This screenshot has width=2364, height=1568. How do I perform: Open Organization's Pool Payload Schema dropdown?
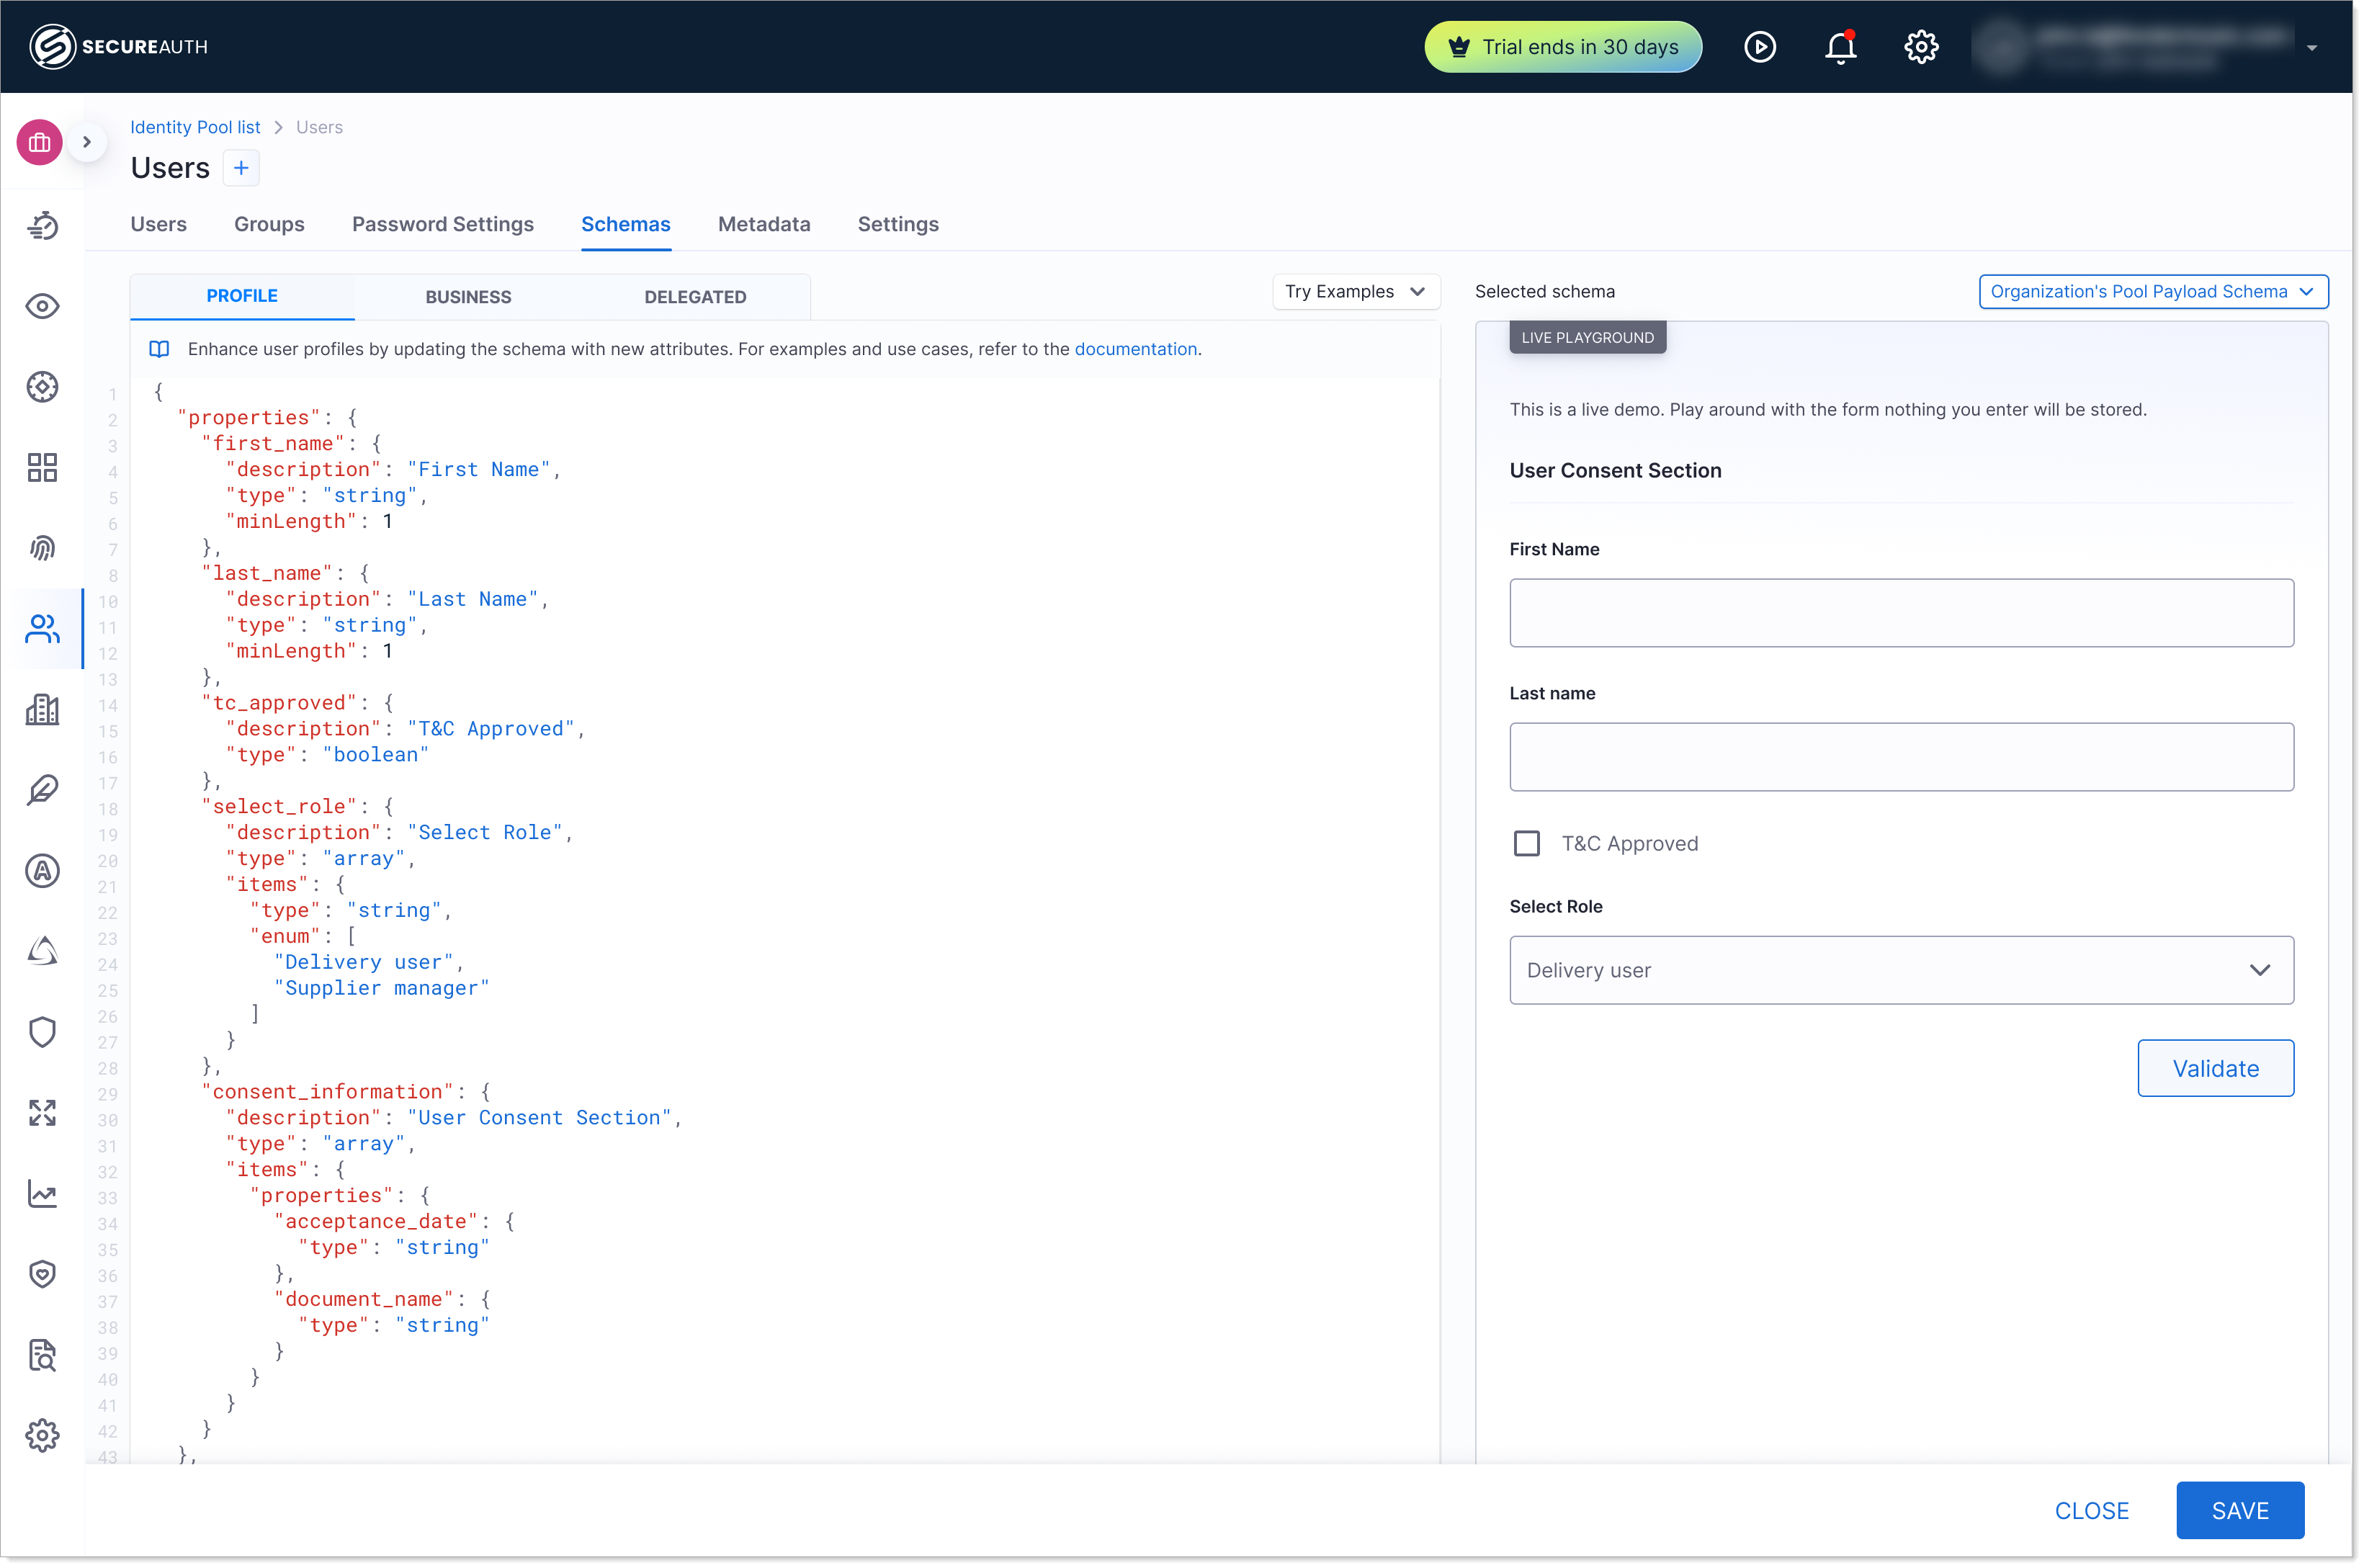[2152, 292]
